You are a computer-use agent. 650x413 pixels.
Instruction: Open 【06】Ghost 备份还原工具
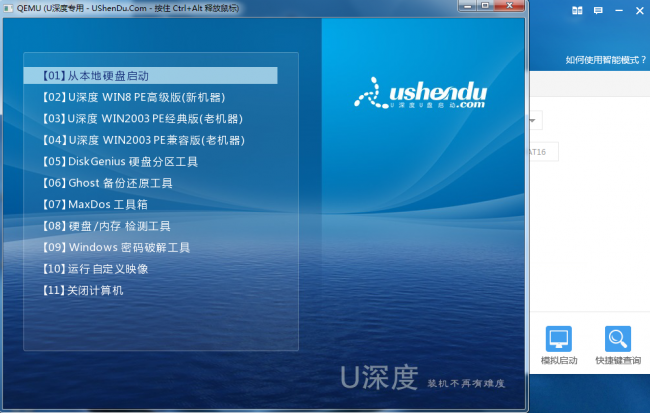coord(107,183)
